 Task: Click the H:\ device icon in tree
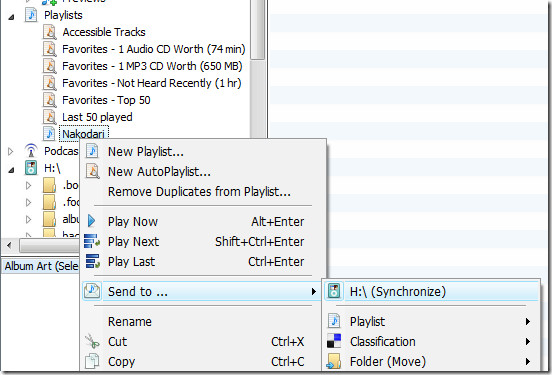coord(31,168)
